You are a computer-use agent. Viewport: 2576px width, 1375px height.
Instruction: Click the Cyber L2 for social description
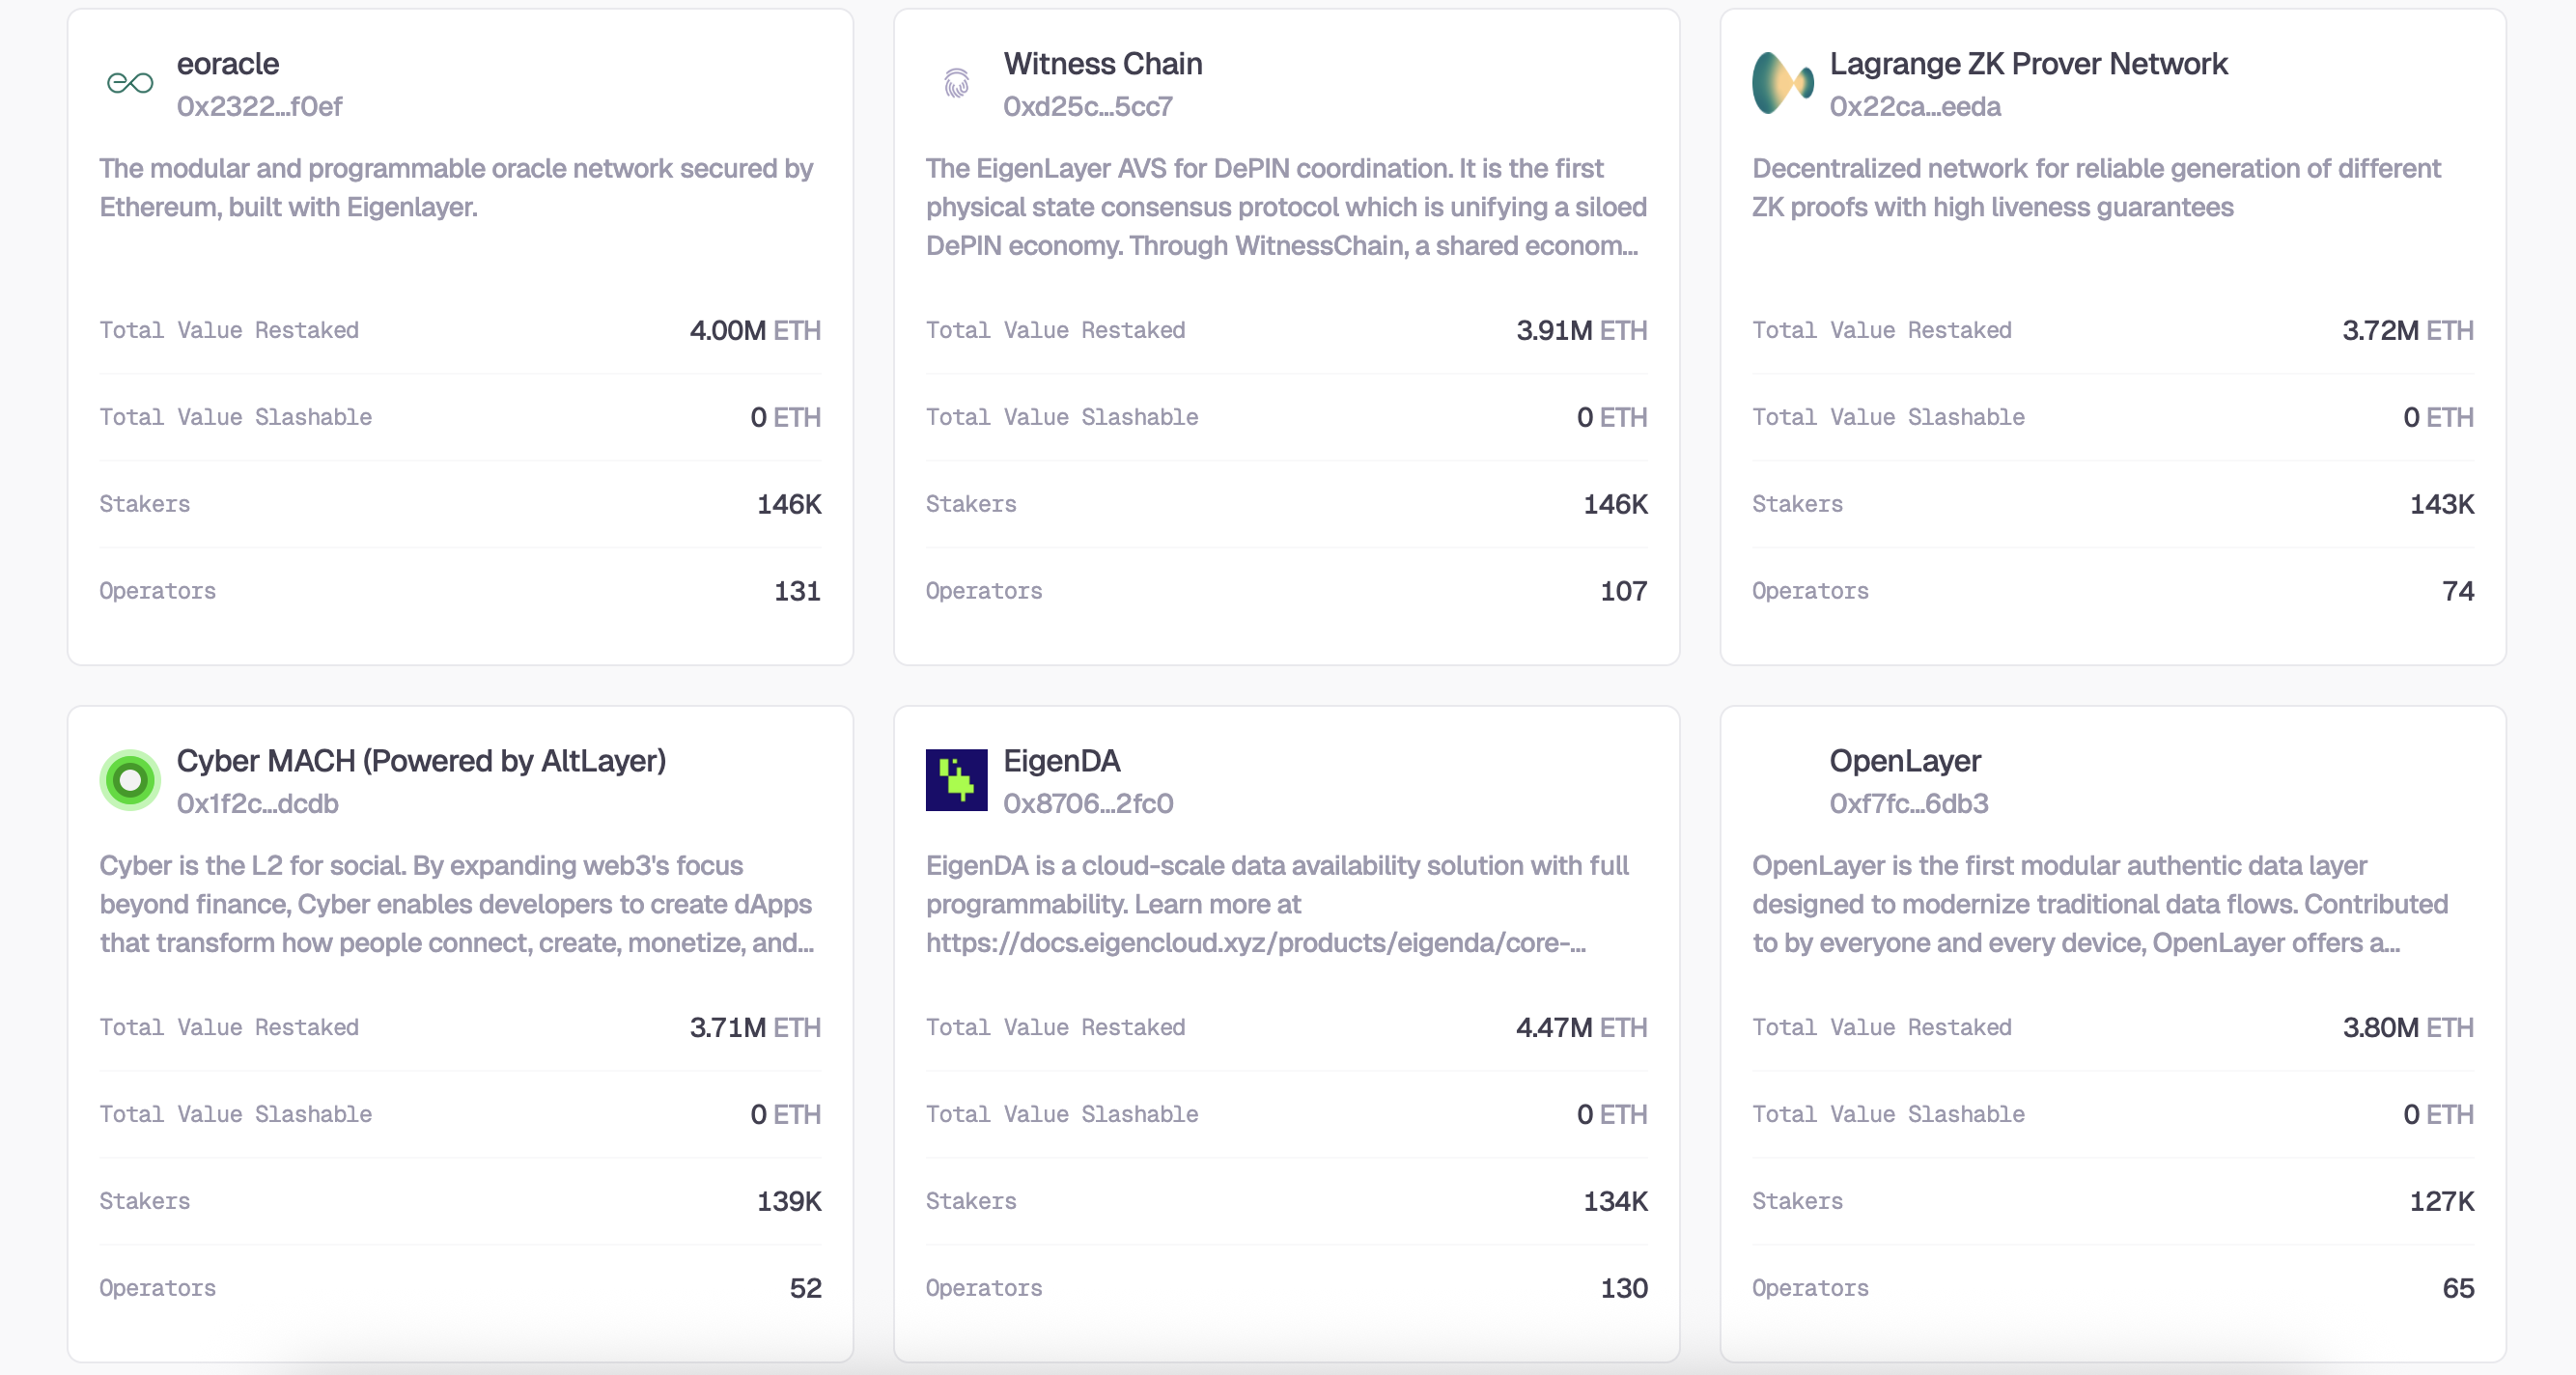coord(457,904)
